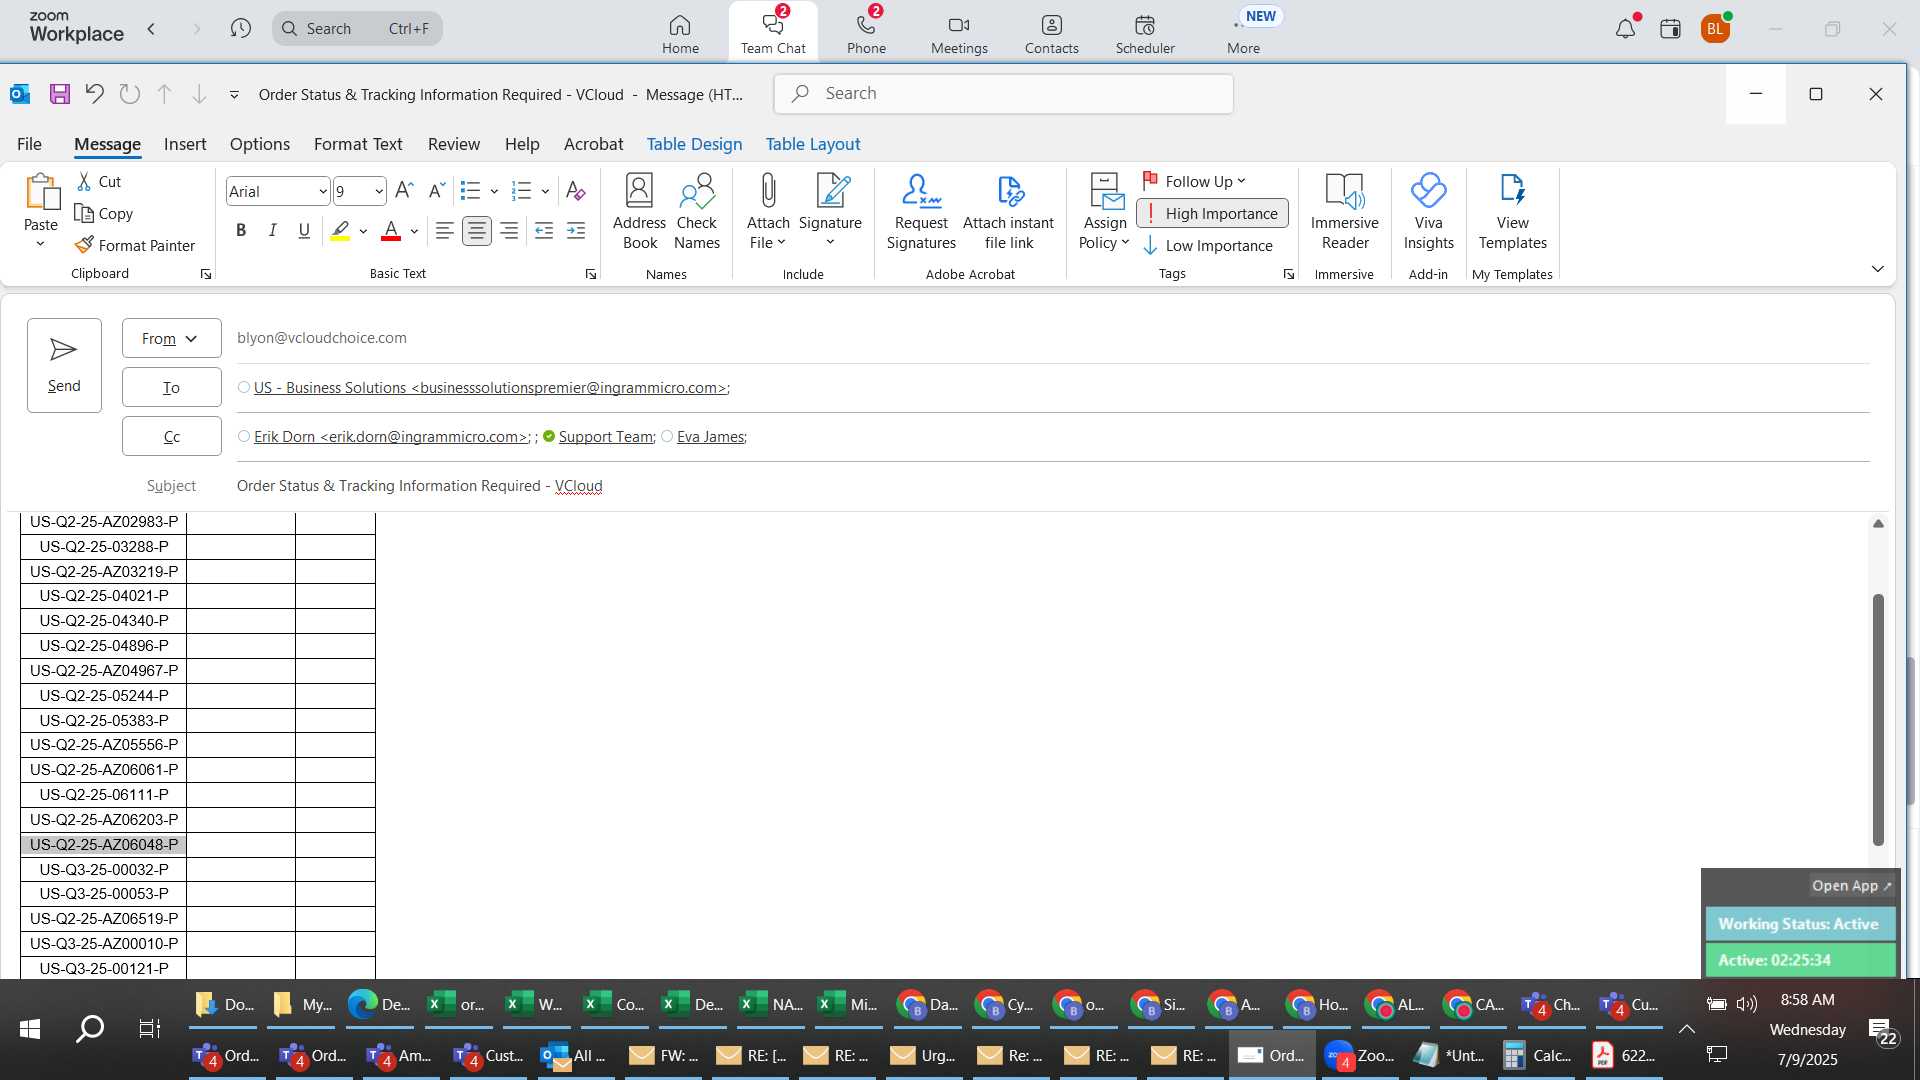Click the message body vertical scrollbar
This screenshot has width=1920, height=1080.
click(x=1878, y=720)
